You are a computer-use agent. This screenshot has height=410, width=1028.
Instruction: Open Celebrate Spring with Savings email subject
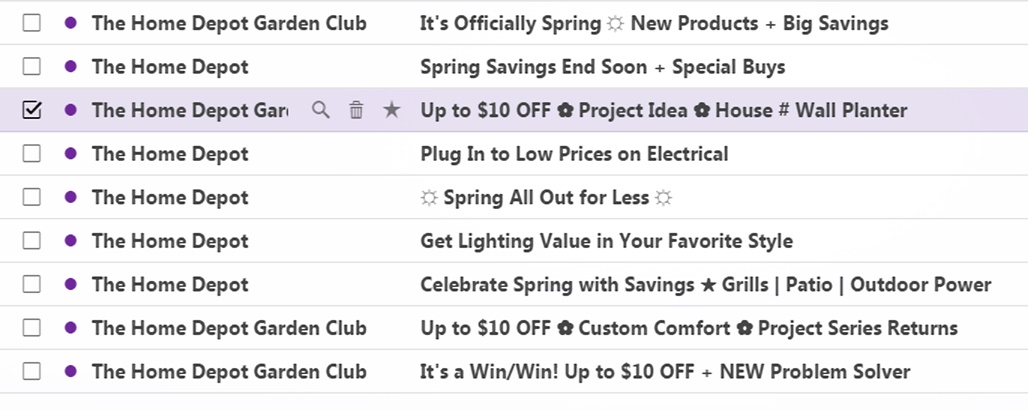coord(705,284)
